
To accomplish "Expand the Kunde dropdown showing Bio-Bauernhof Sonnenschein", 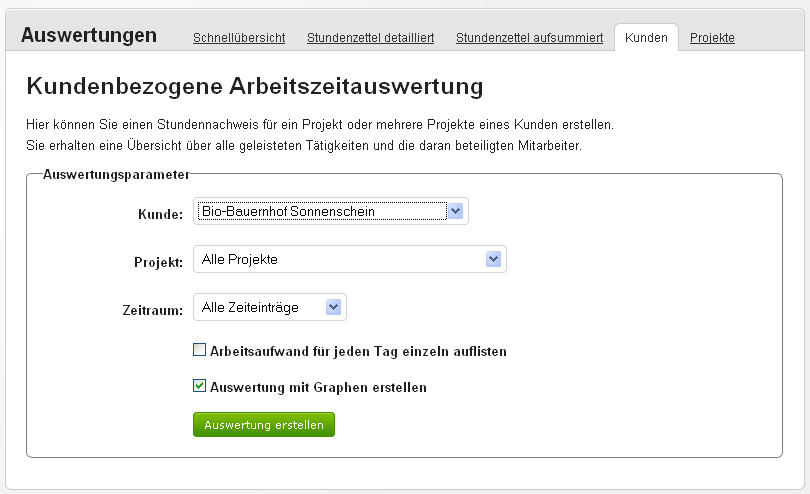I will (x=330, y=211).
